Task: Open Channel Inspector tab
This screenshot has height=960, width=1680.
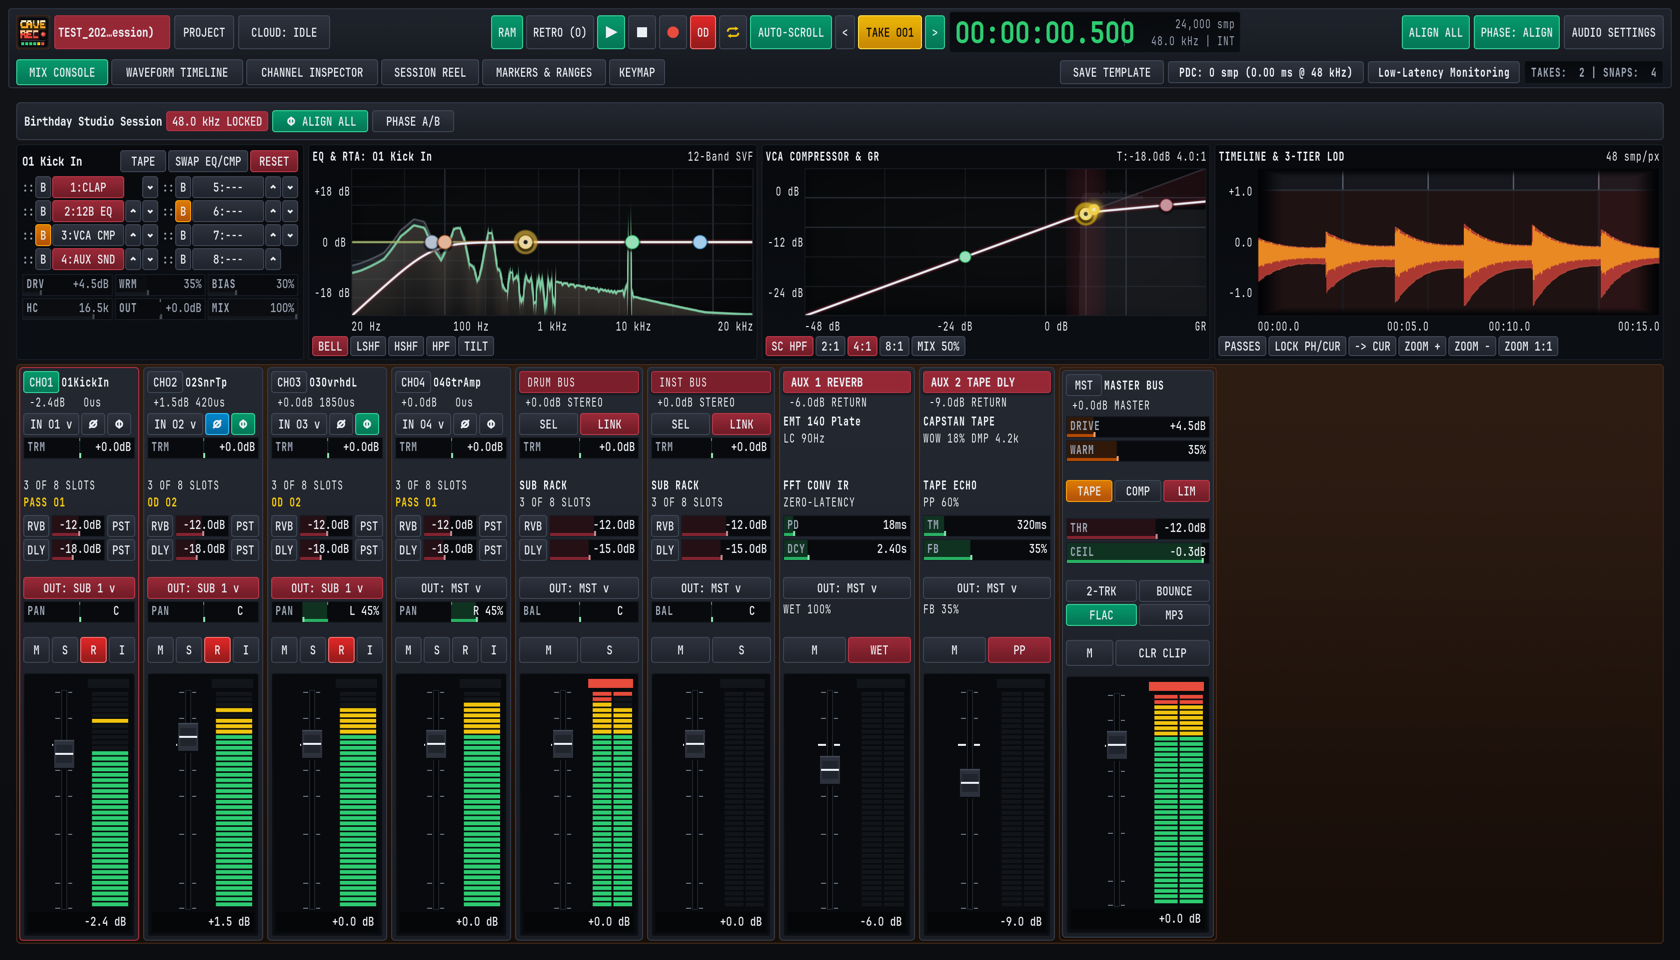Action: point(312,72)
